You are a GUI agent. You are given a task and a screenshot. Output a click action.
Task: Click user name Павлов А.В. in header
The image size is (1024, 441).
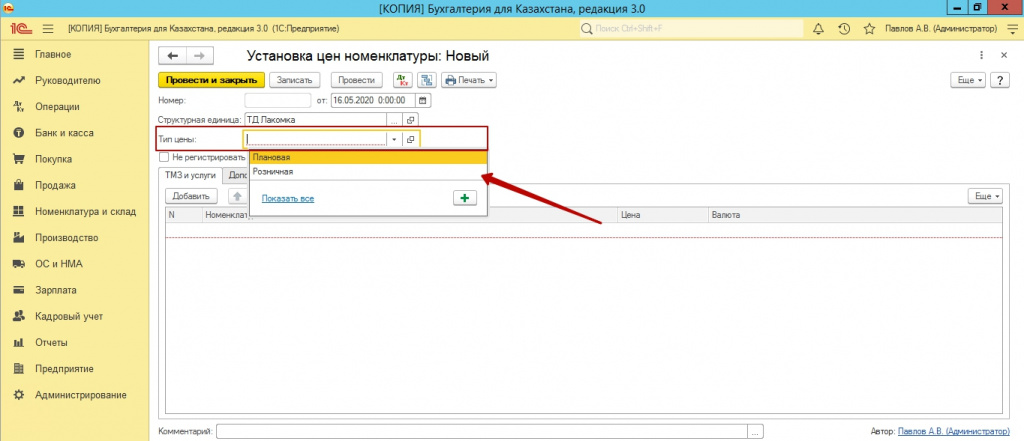coord(940,29)
